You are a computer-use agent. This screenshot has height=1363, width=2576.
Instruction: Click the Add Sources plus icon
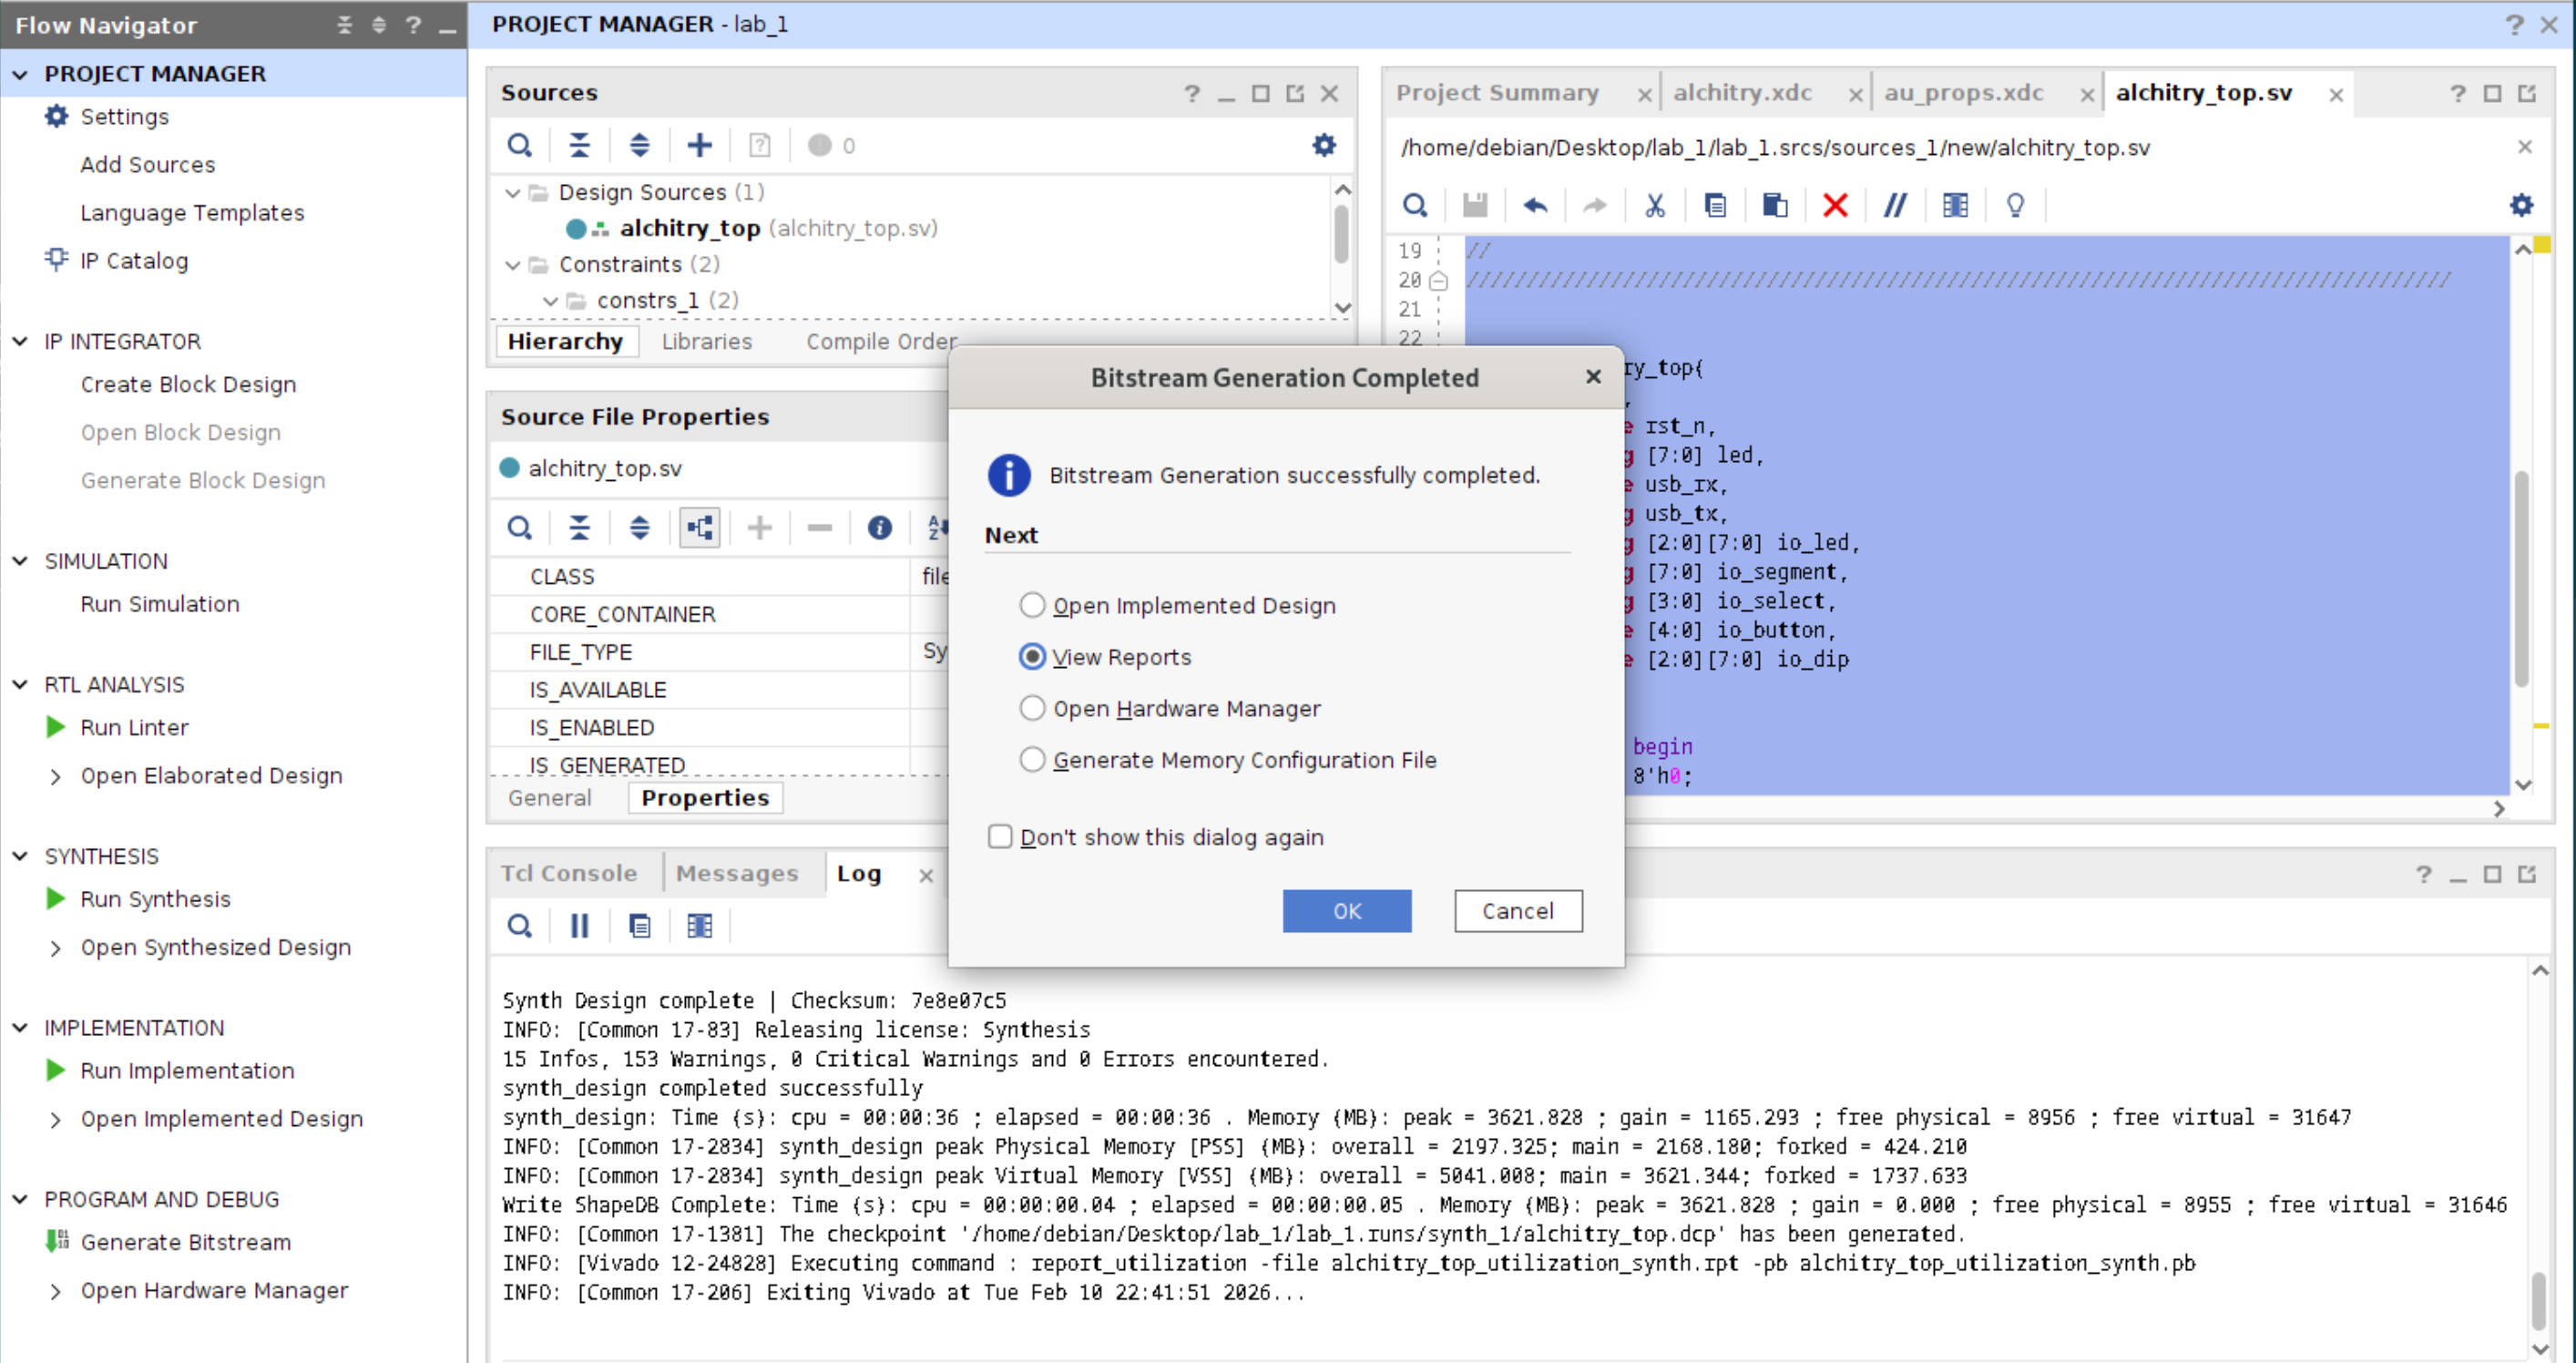(699, 146)
